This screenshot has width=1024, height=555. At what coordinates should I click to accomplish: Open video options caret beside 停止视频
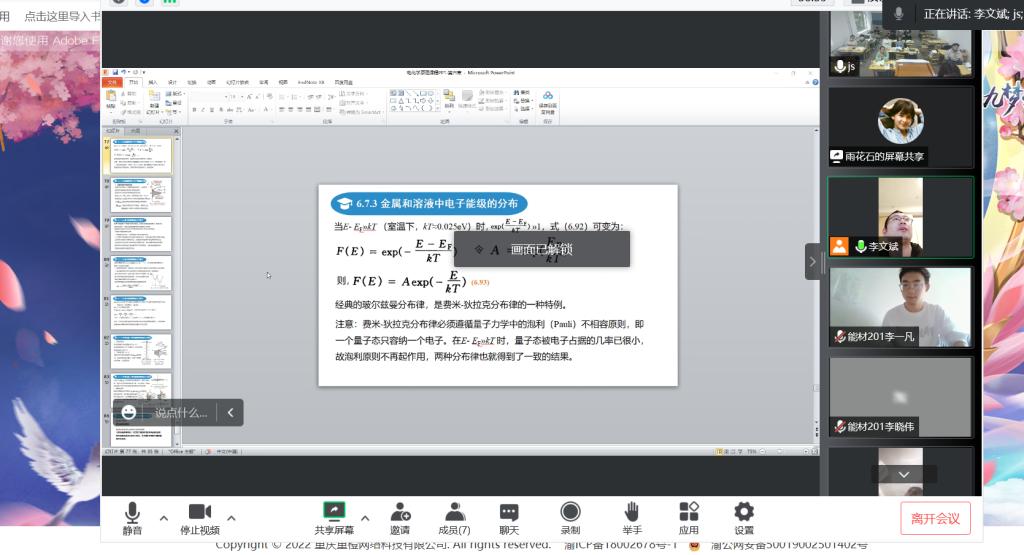[x=231, y=518]
